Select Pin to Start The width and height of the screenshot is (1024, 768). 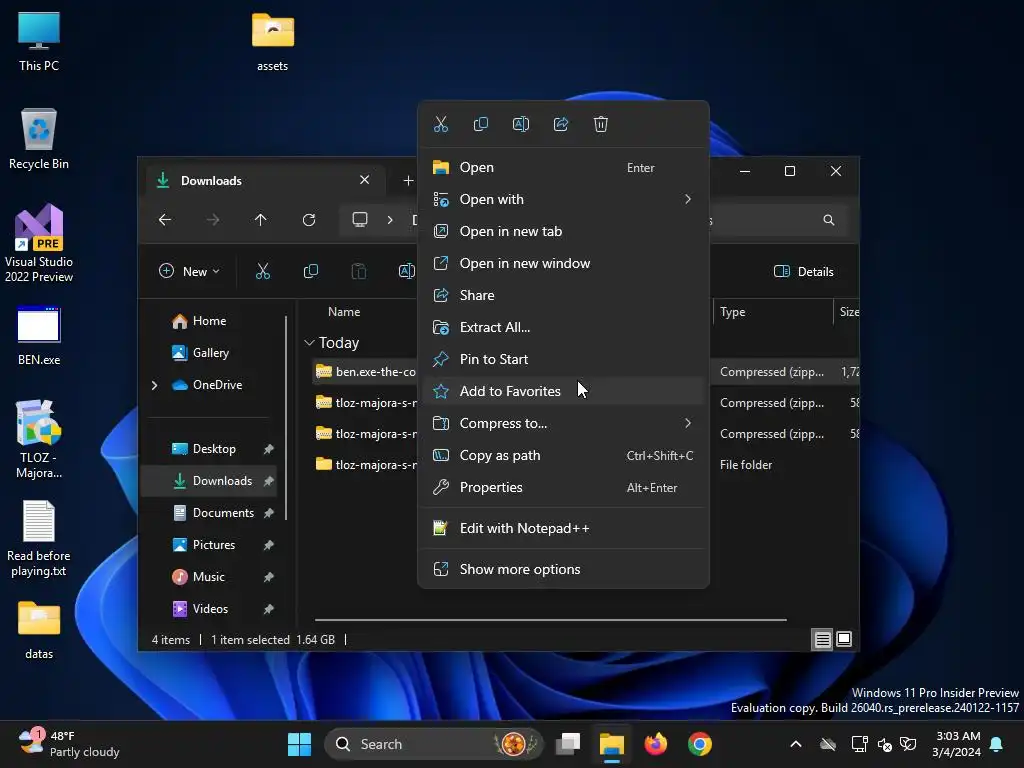coord(563,359)
